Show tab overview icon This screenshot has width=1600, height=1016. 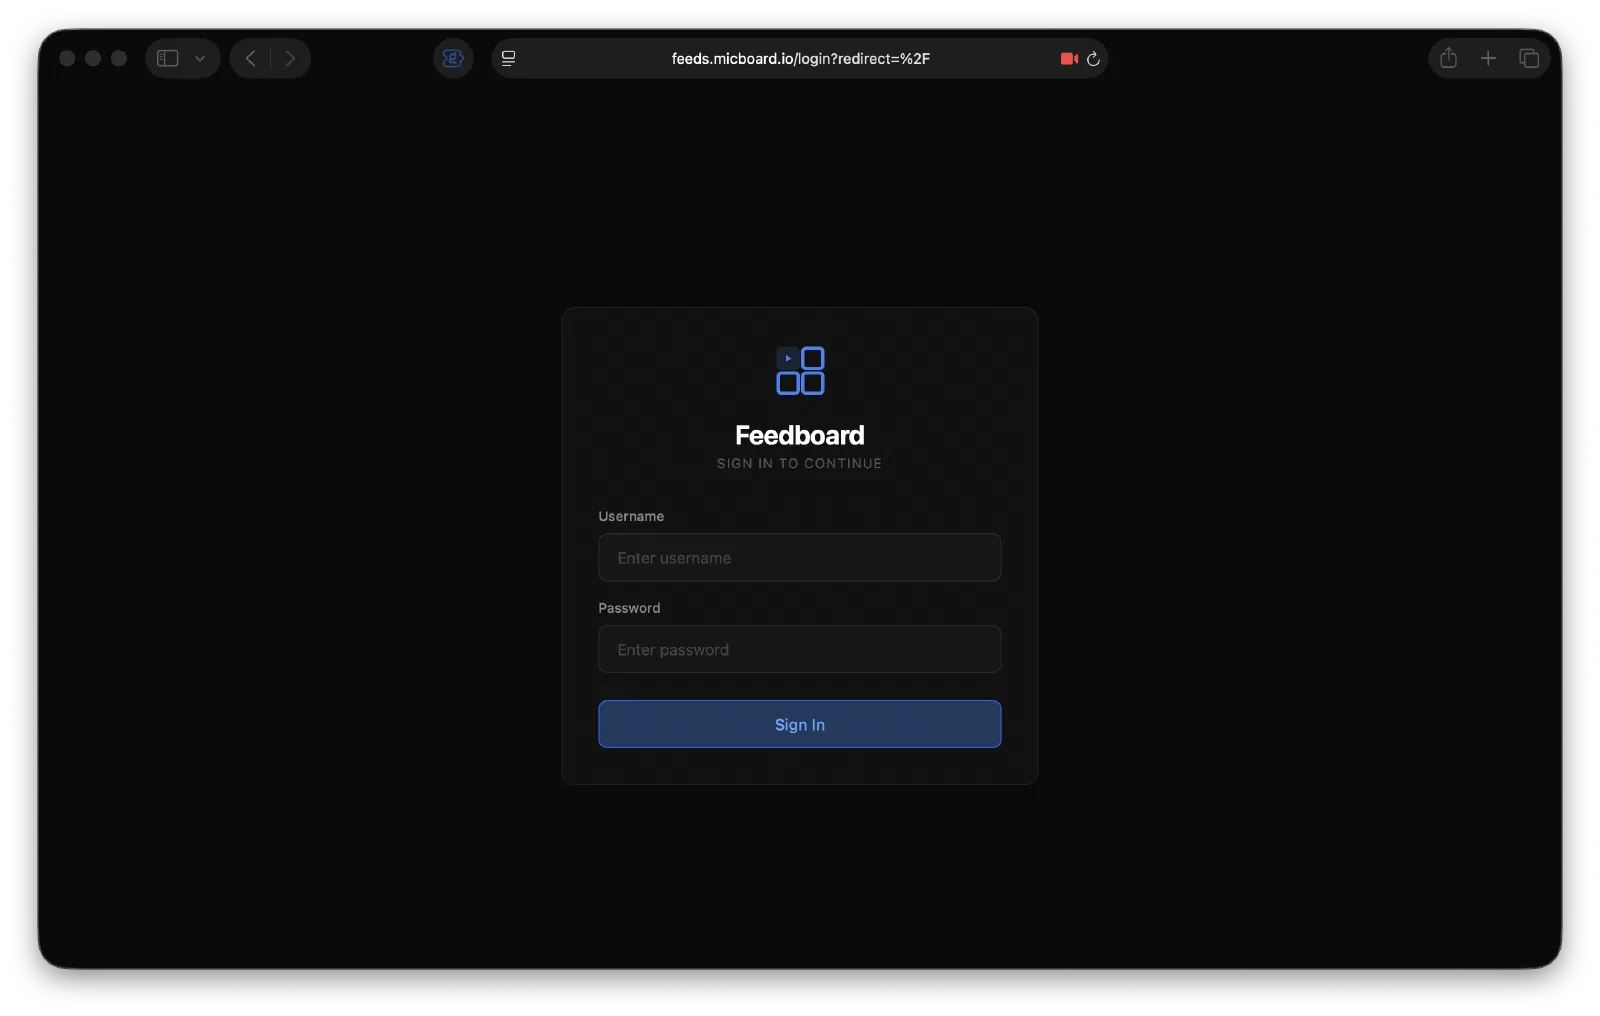1529,58
